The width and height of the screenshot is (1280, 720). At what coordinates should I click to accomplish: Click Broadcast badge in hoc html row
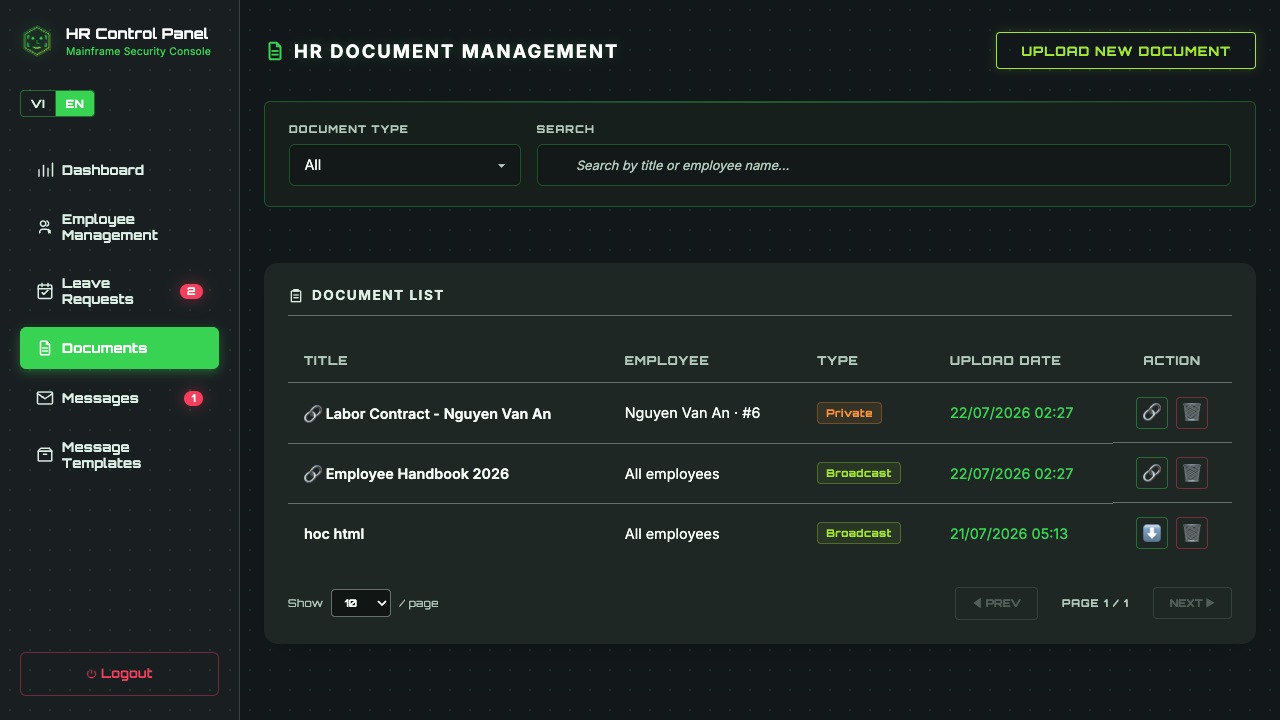pyautogui.click(x=859, y=533)
